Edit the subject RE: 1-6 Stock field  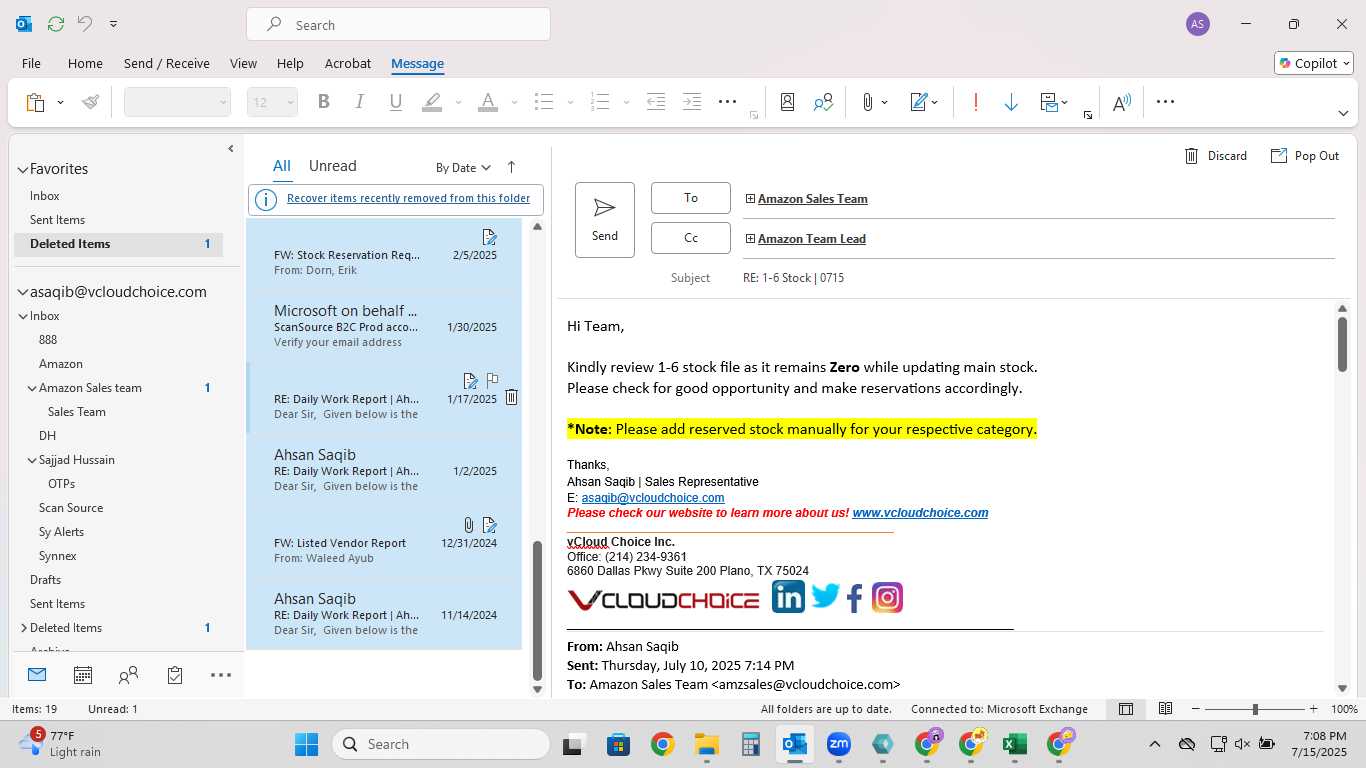click(x=1038, y=278)
